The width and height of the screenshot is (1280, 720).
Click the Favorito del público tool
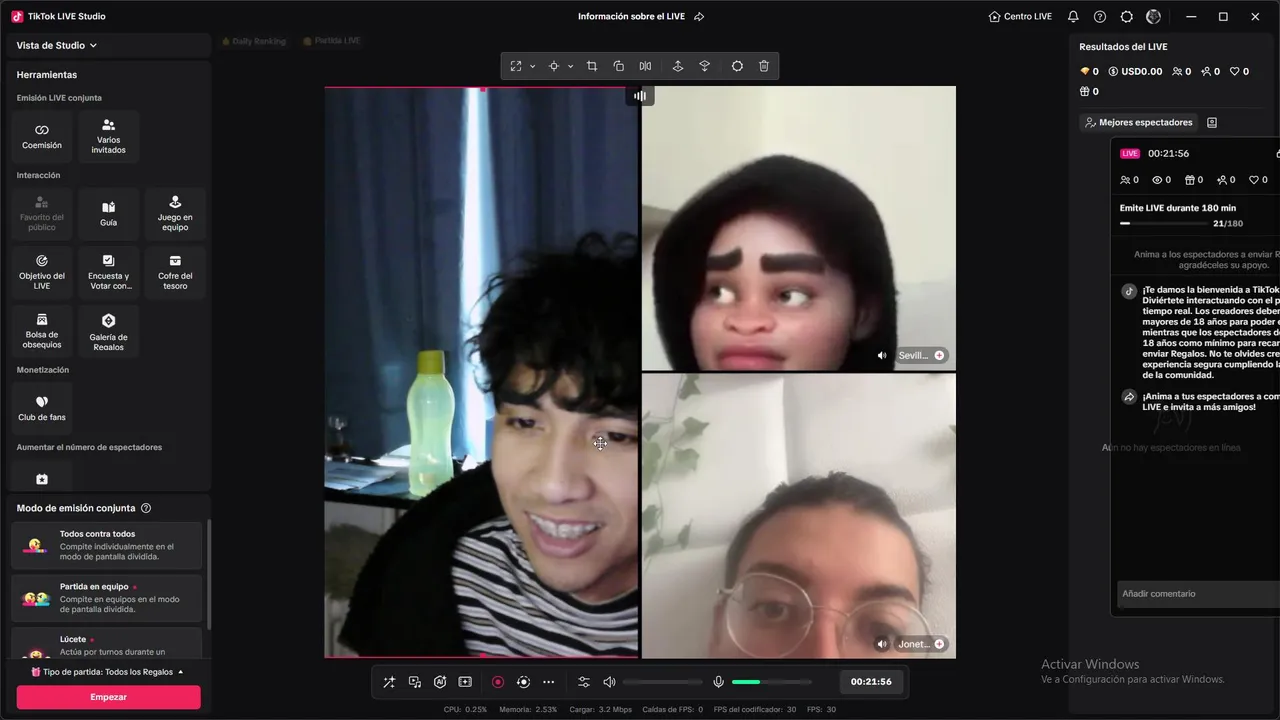coord(42,214)
